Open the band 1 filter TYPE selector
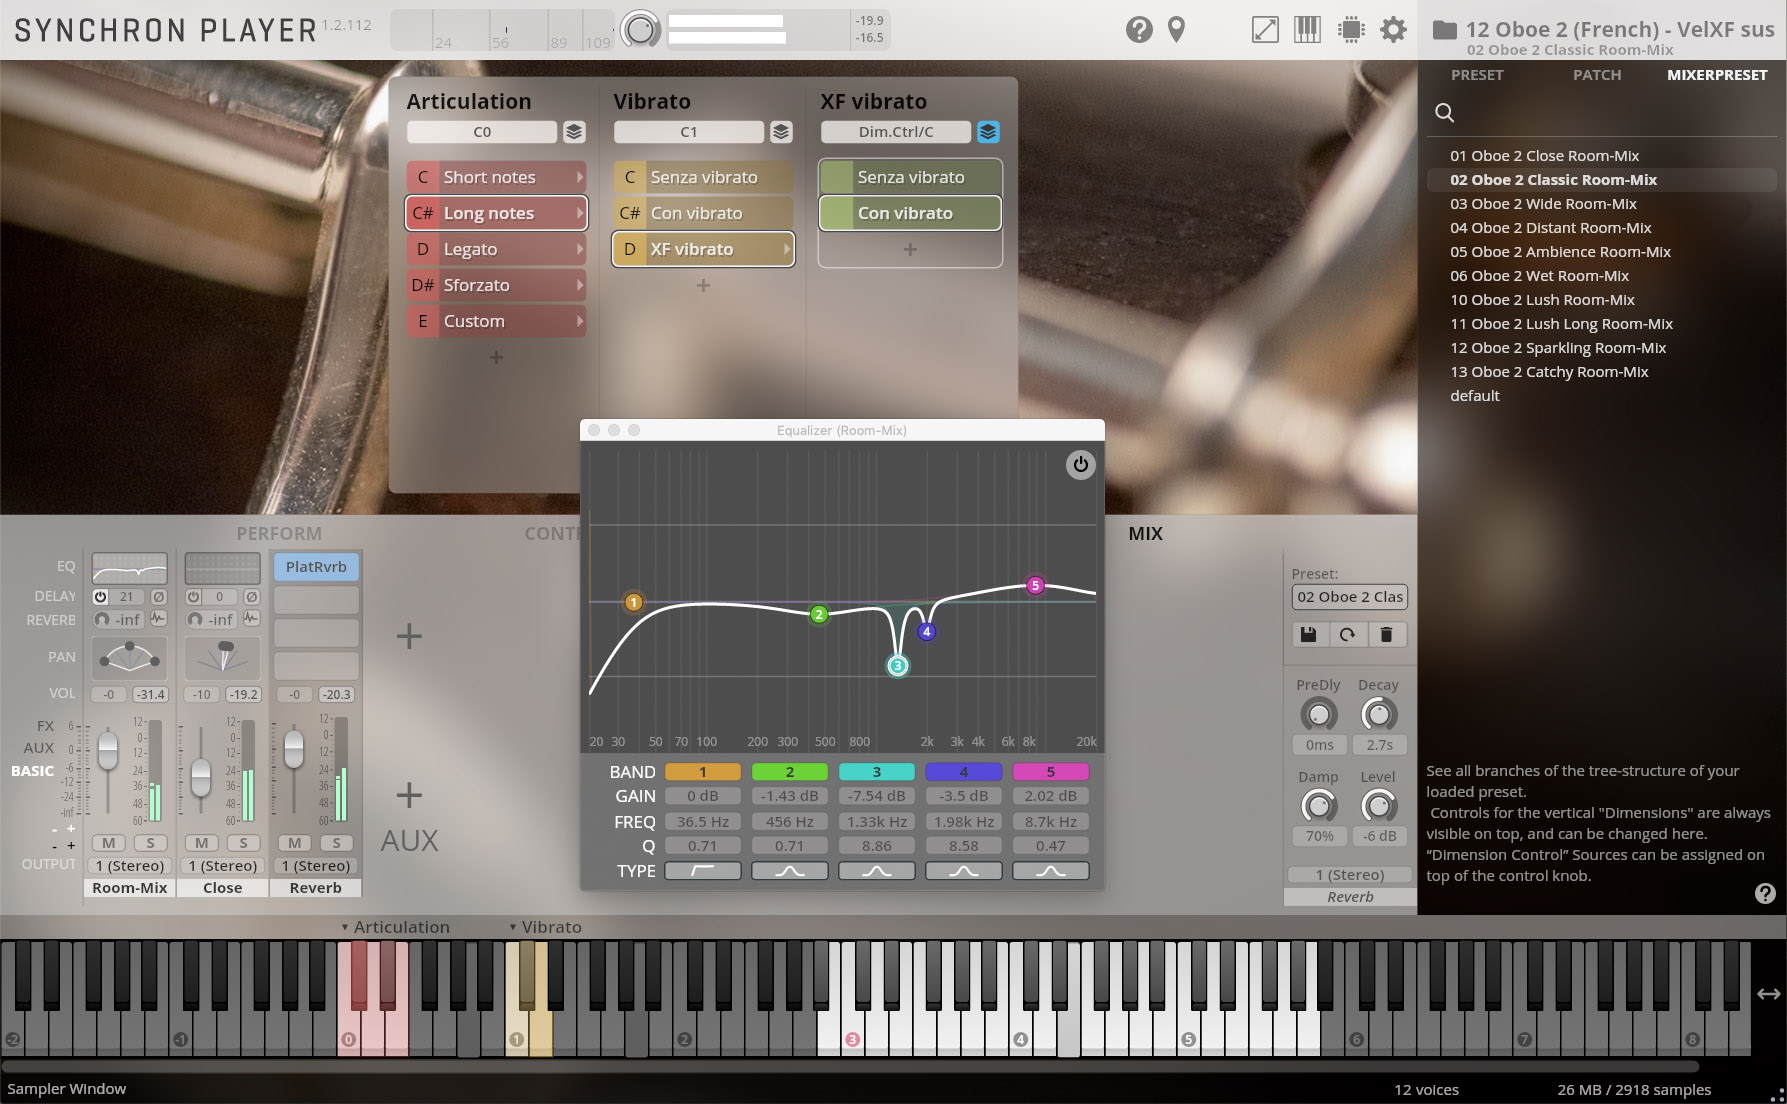 (702, 871)
